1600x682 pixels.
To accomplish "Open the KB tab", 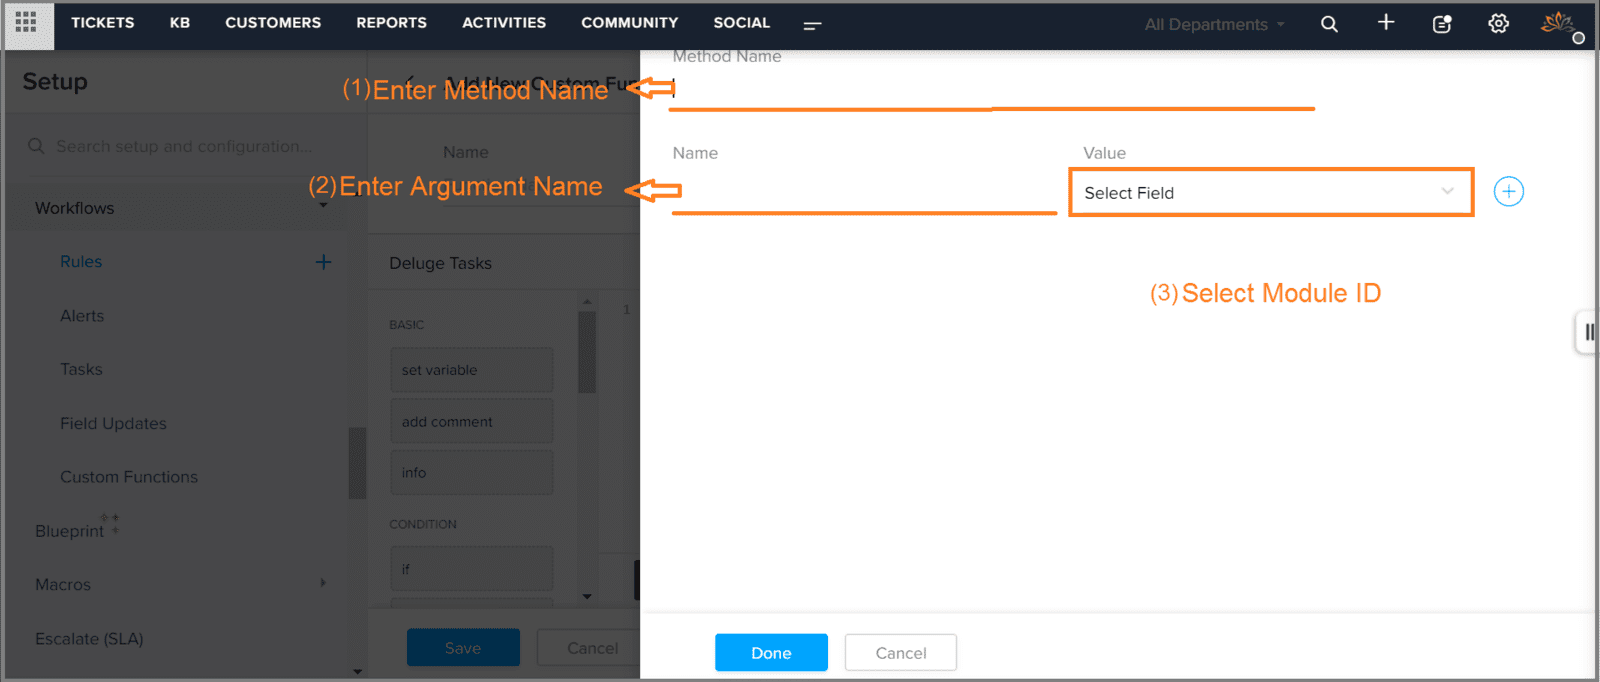I will pos(180,22).
